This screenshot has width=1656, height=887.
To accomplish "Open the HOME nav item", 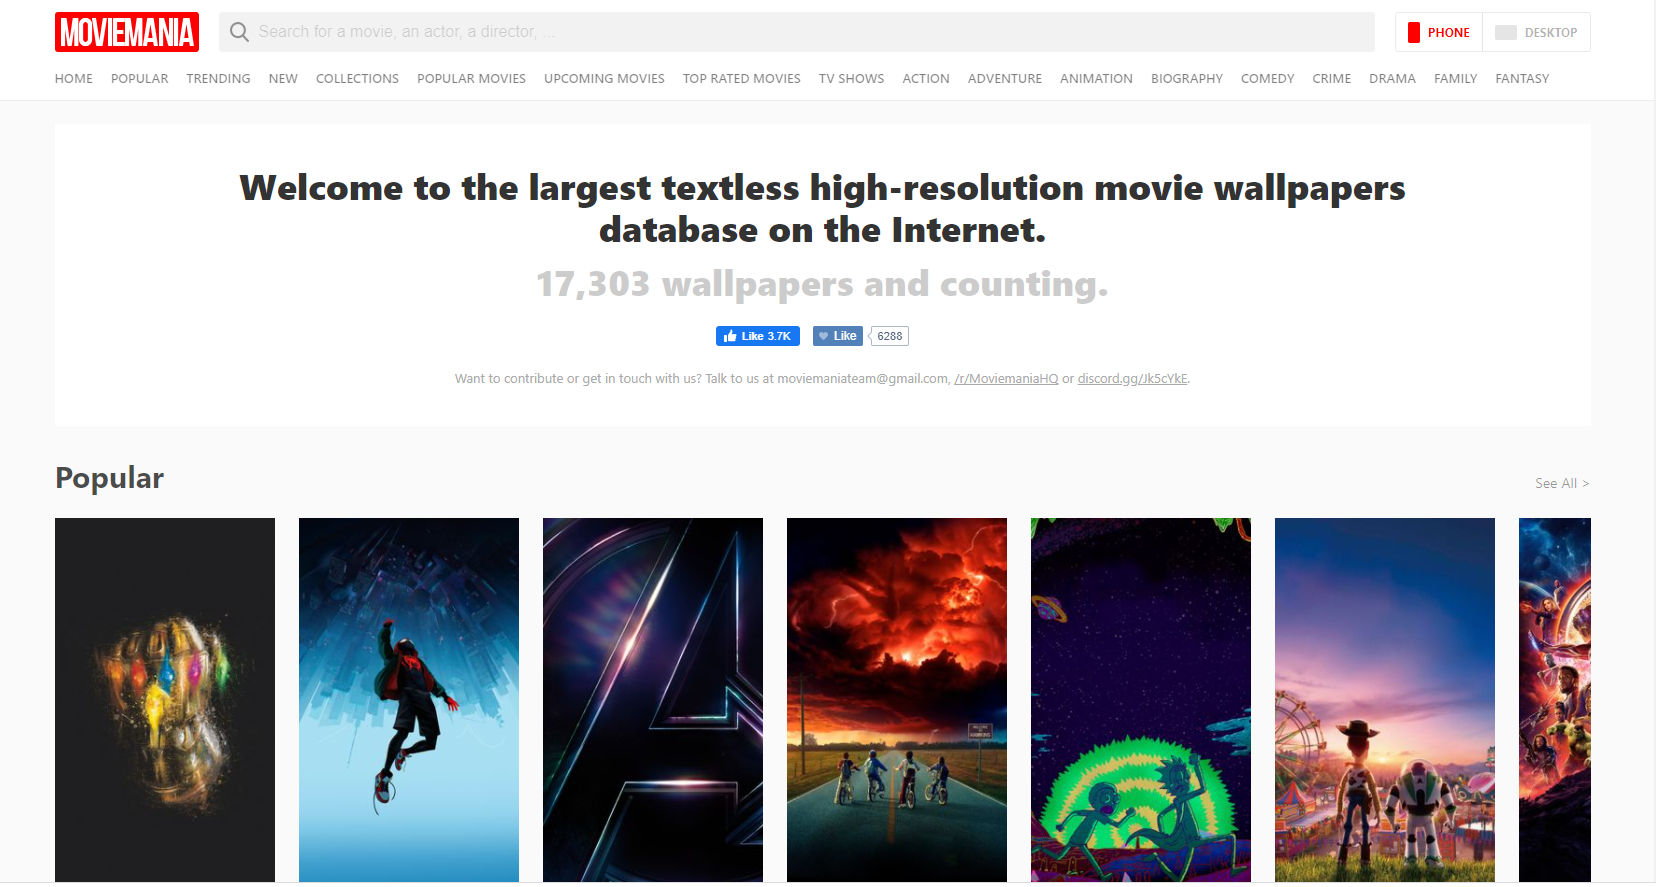I will pos(74,78).
